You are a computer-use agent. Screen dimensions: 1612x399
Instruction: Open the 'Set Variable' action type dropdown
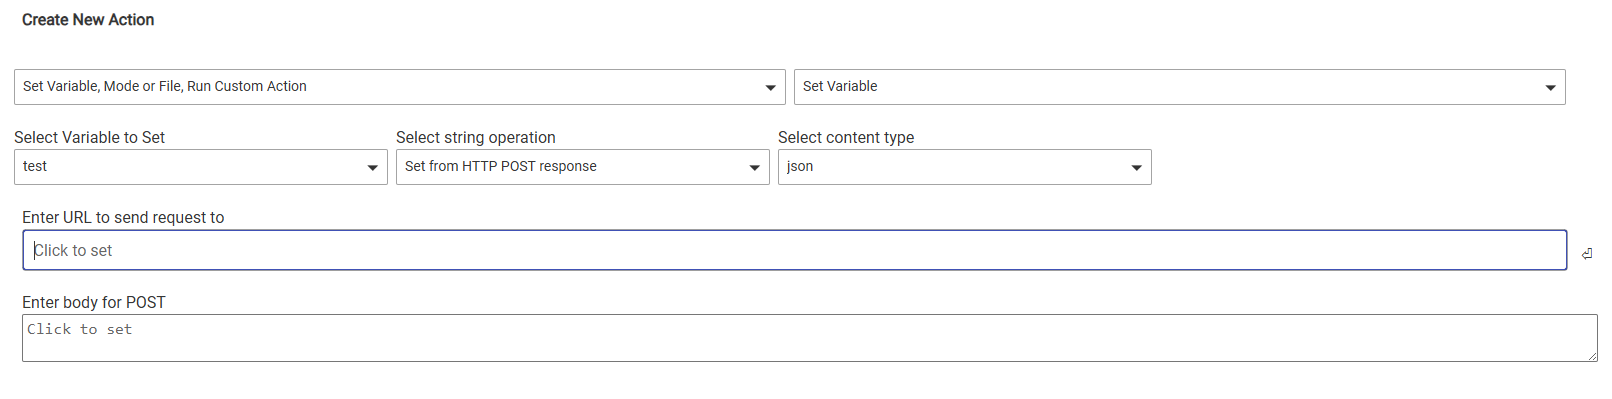click(x=1180, y=87)
